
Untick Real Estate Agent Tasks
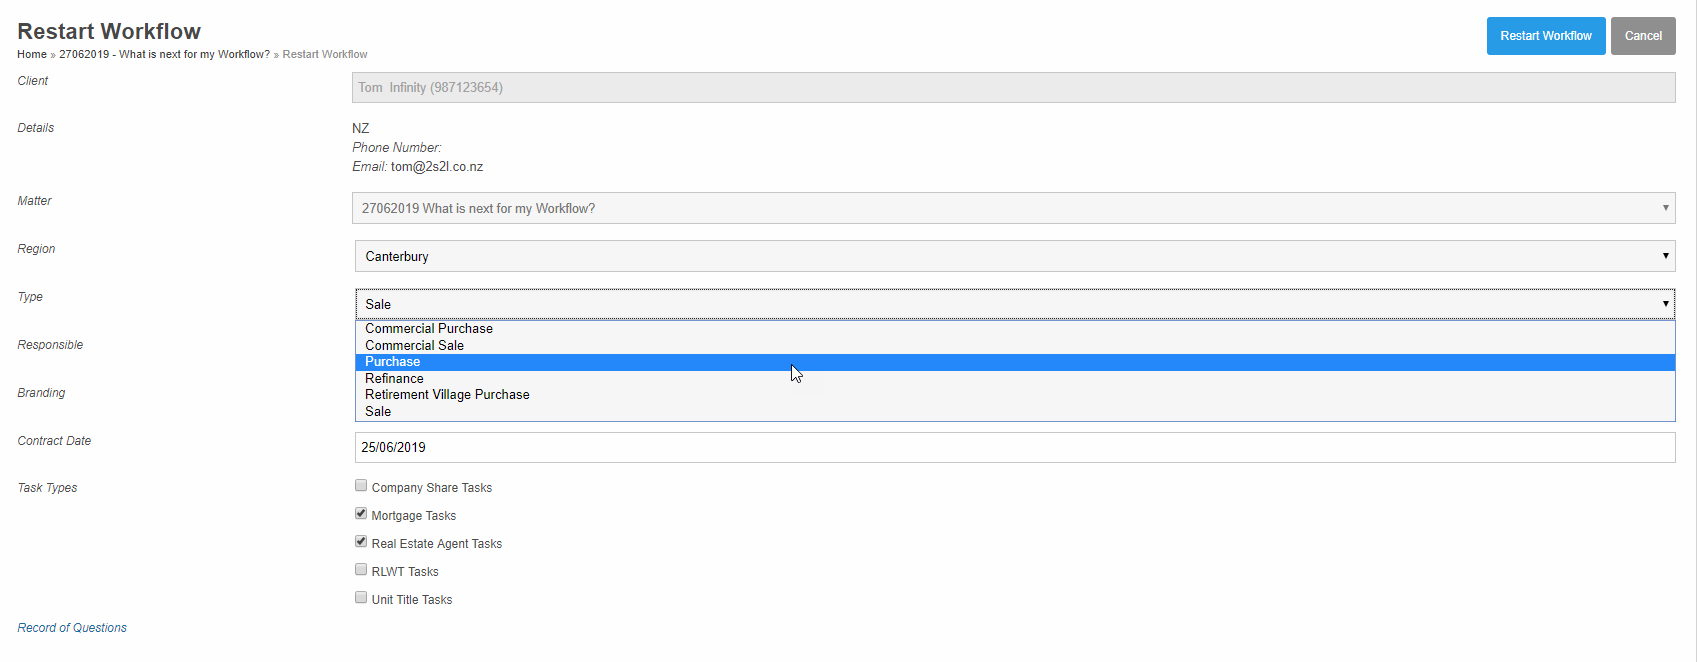pyautogui.click(x=361, y=542)
